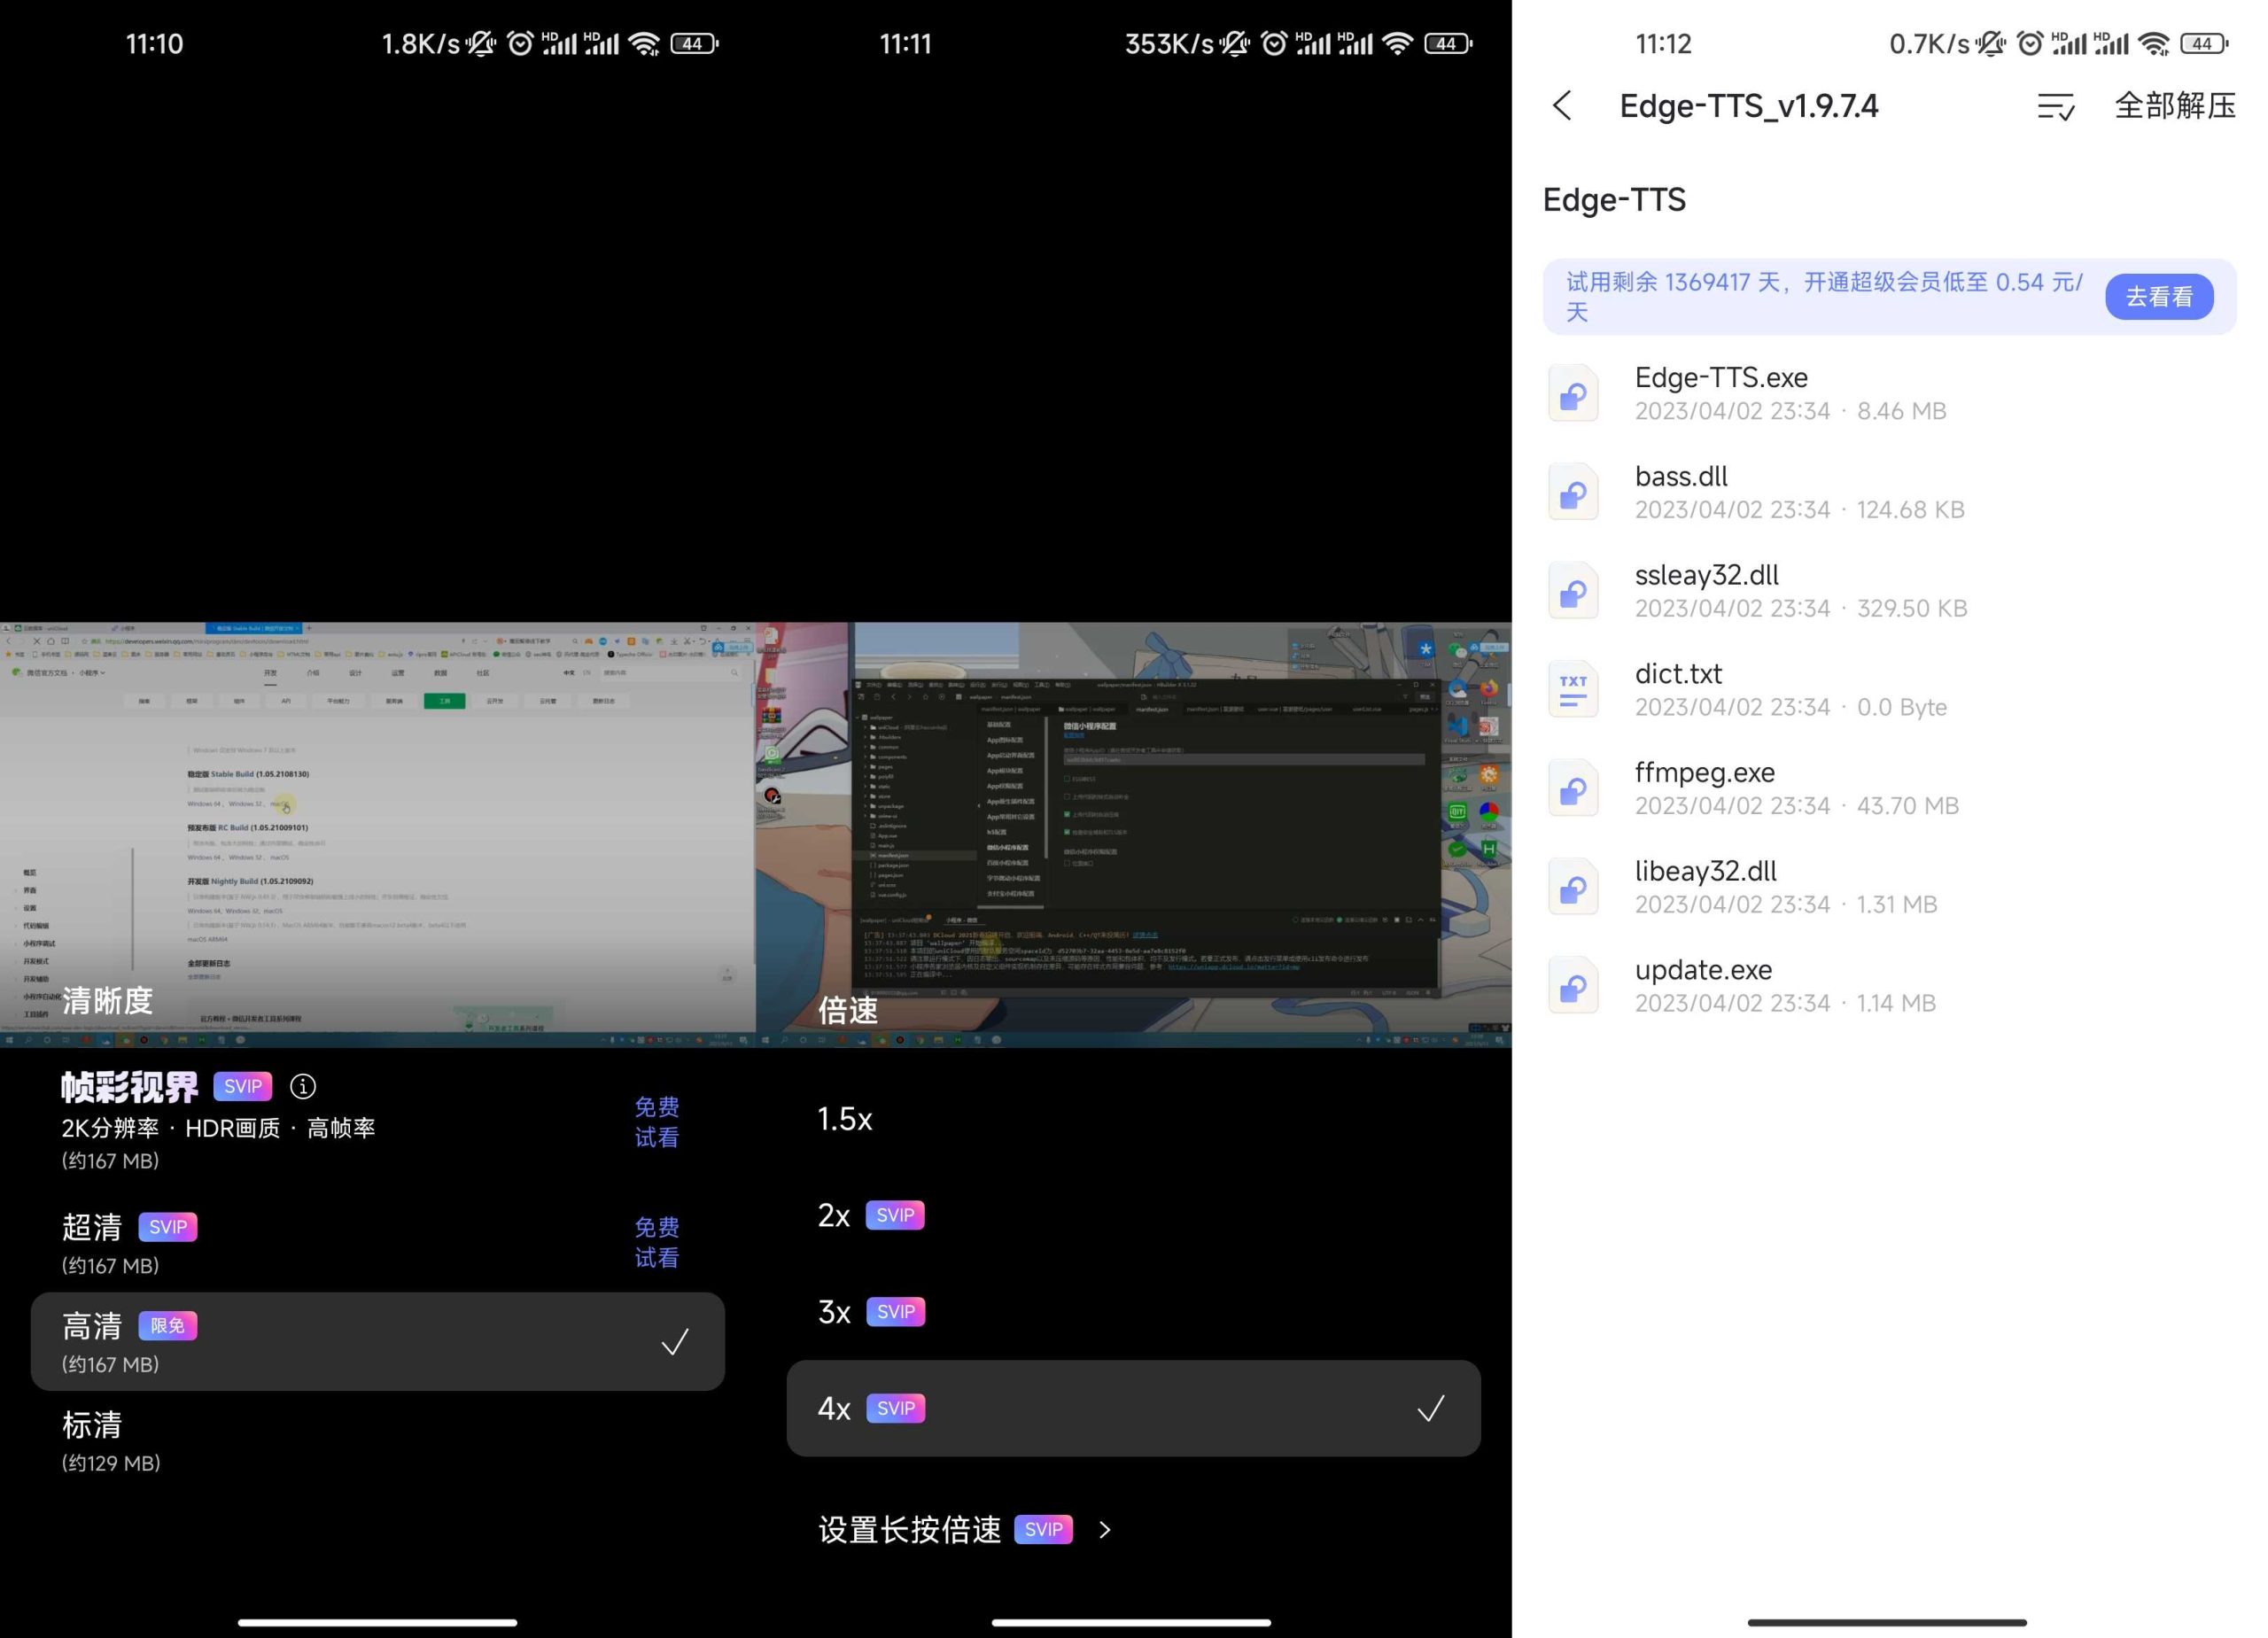Screen dimensions: 2268x1638
Task: Open the bass.dll file icon
Action: pos(1573,492)
